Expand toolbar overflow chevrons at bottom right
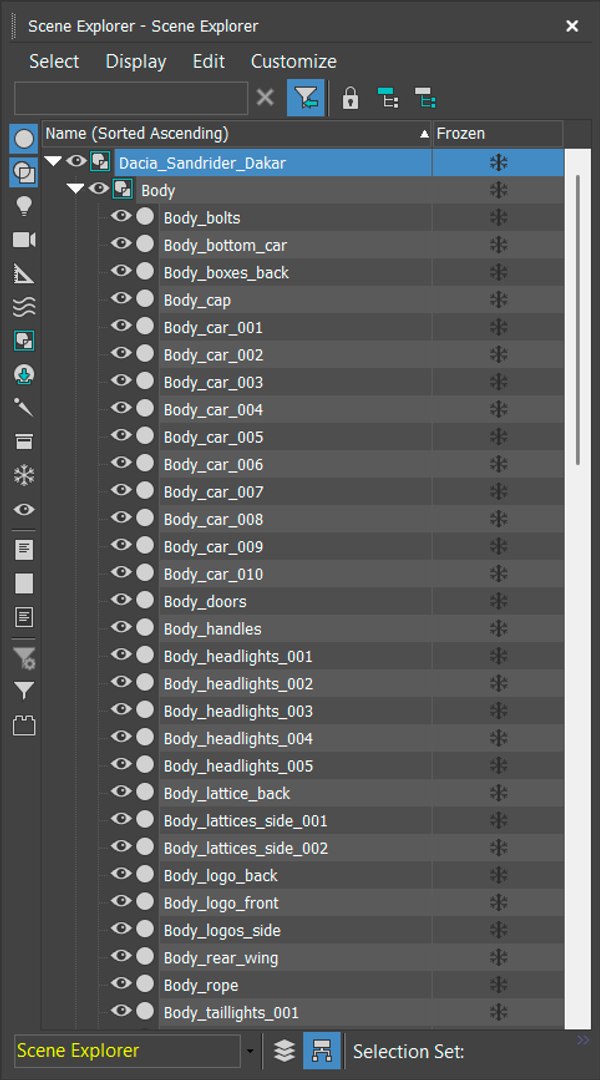Viewport: 600px width, 1080px height. [583, 1040]
